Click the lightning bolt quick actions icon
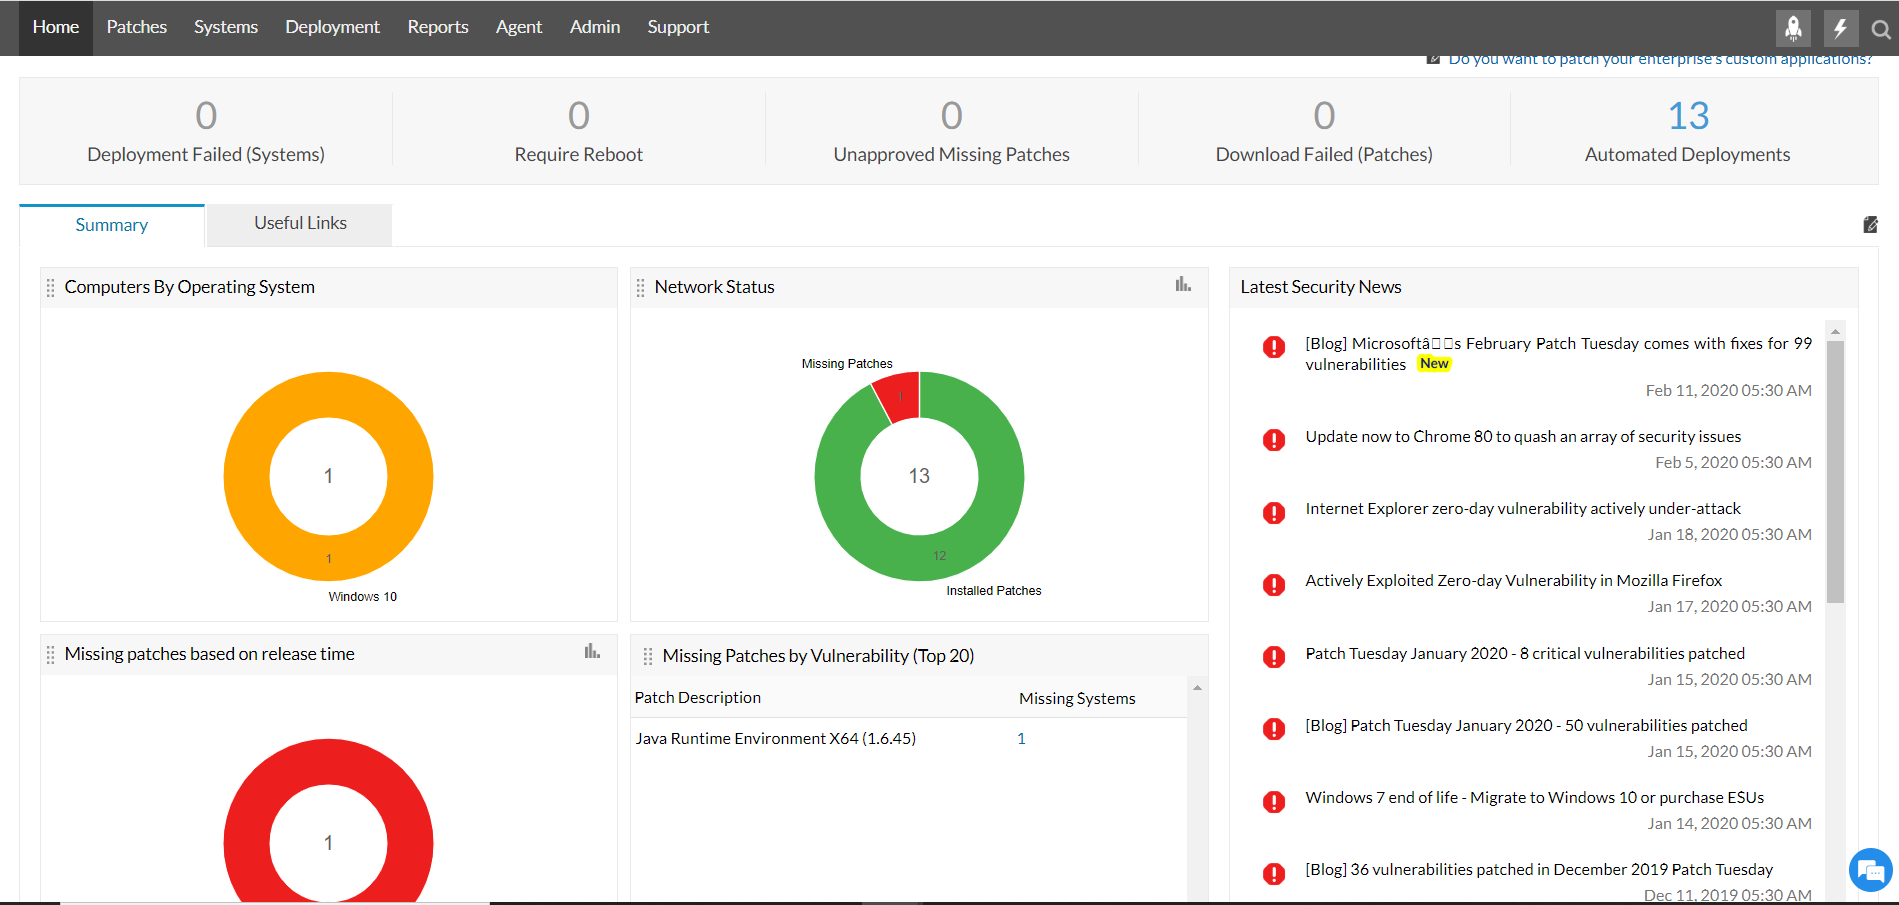Screen dimensions: 1899x905 (1840, 28)
